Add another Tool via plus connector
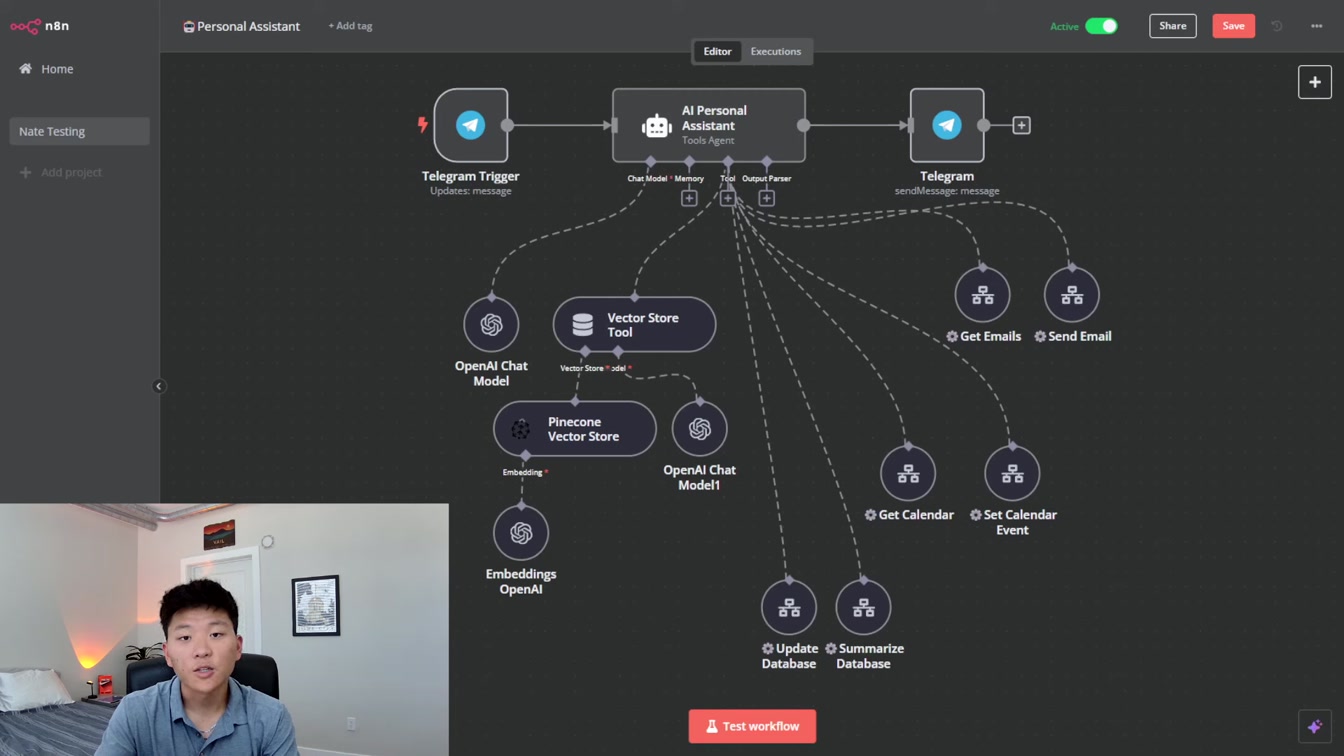1344x756 pixels. [x=728, y=198]
